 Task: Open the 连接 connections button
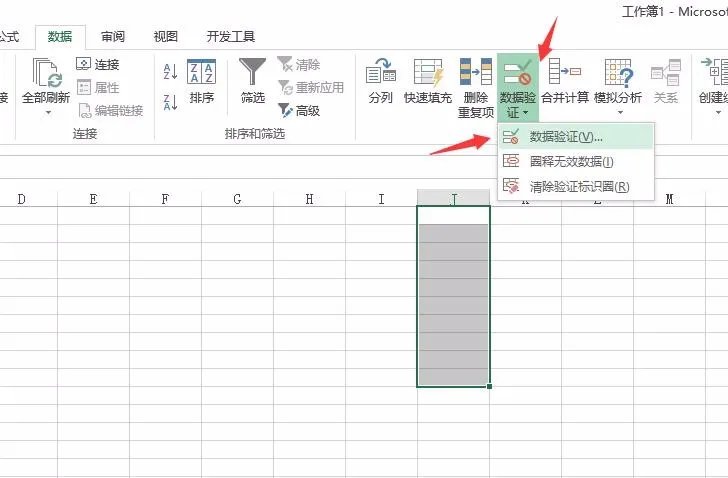click(98, 64)
